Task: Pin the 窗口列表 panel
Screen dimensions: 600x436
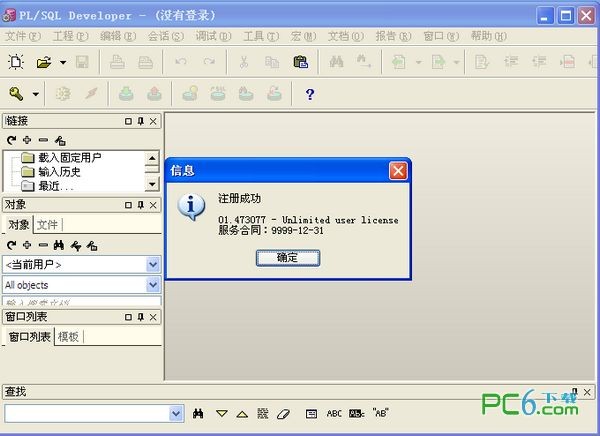Action: point(141,317)
